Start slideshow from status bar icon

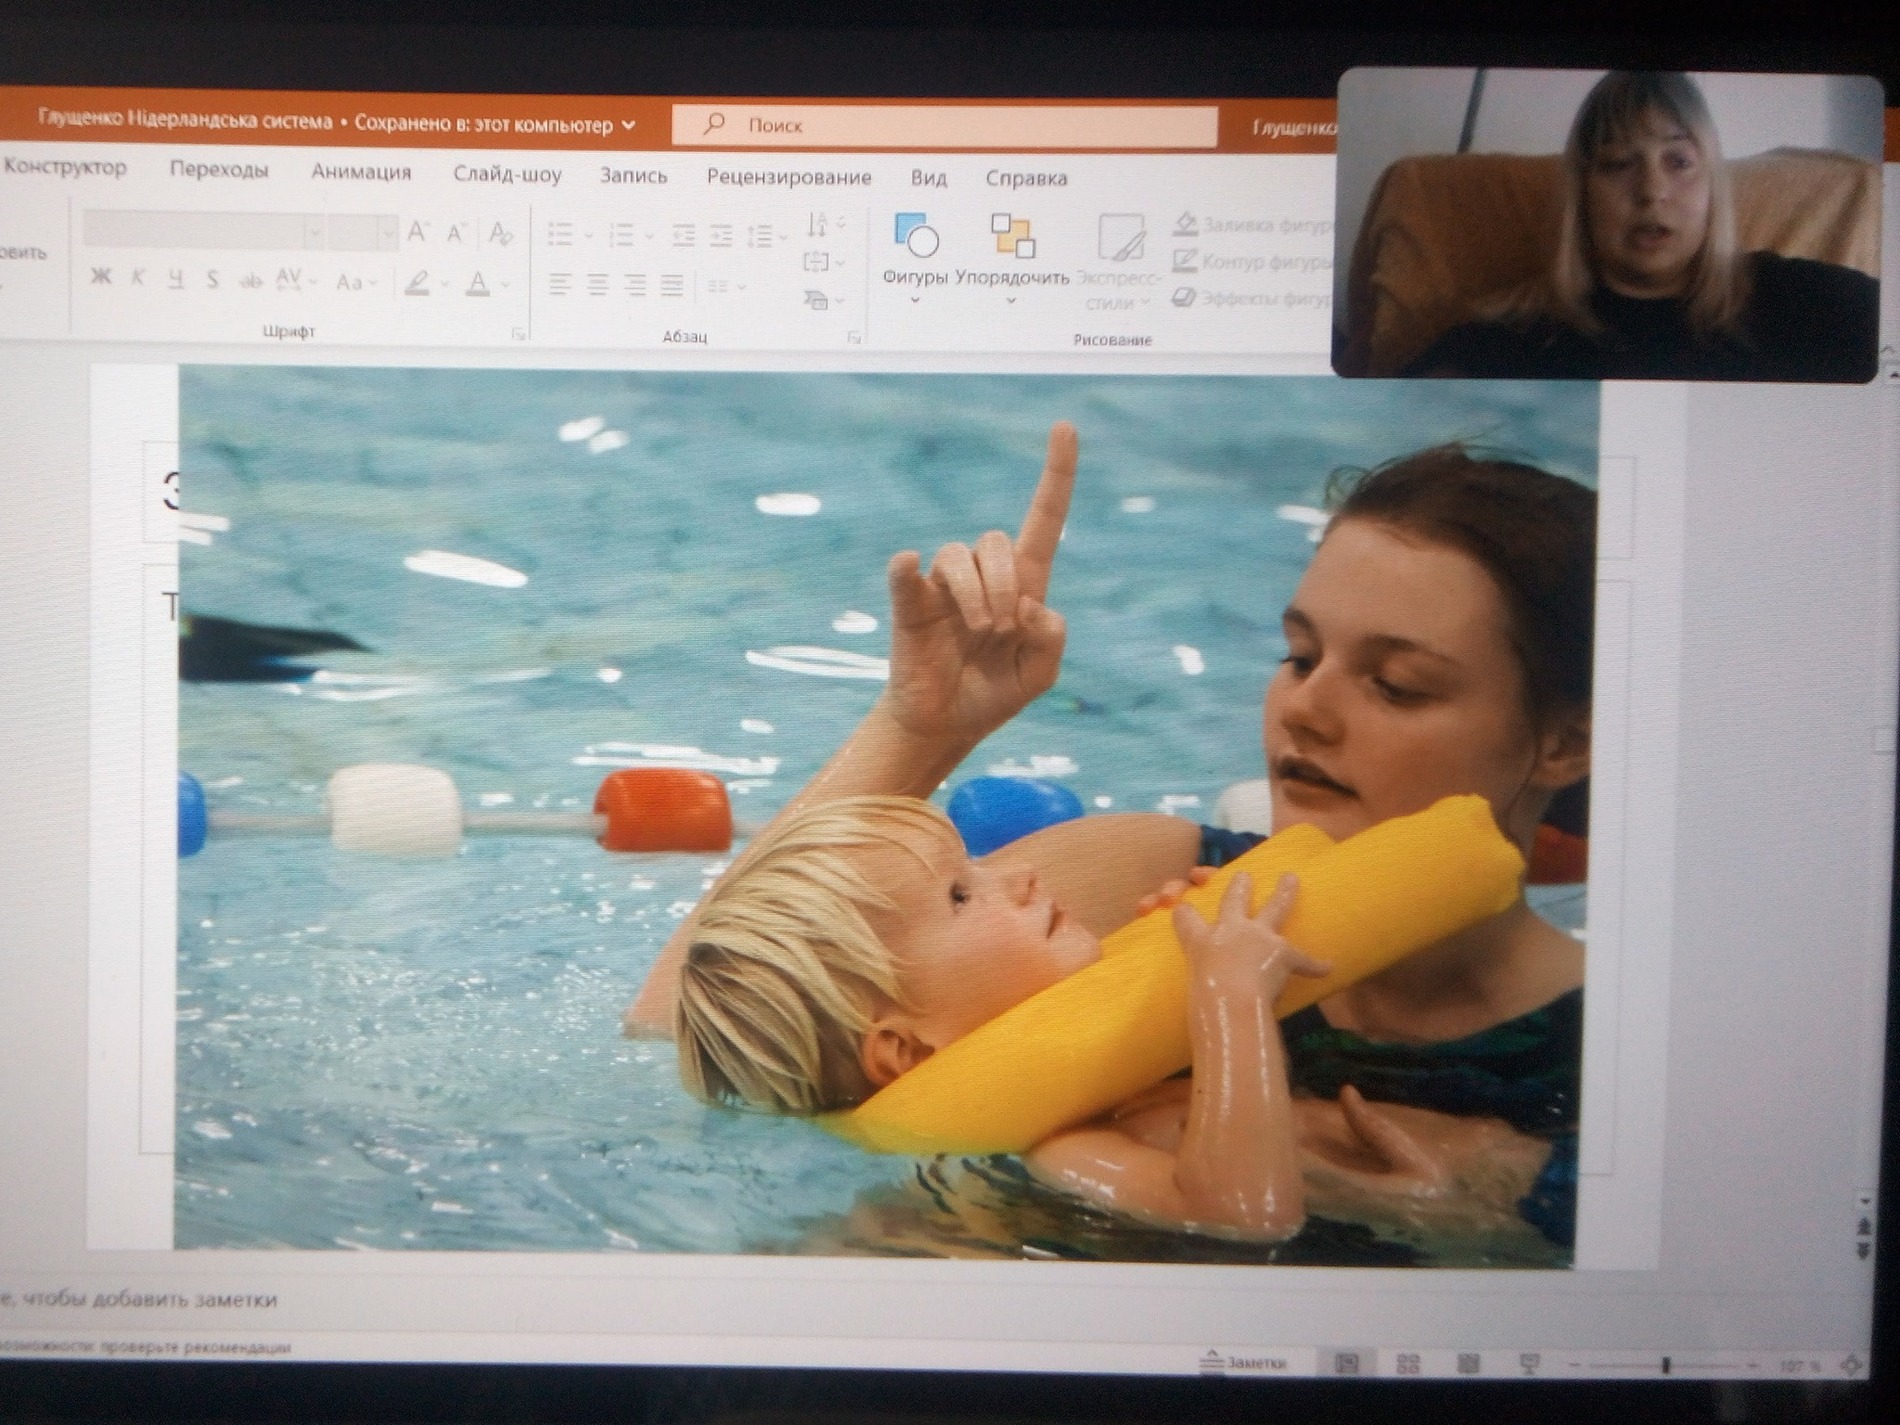pyautogui.click(x=1529, y=1364)
